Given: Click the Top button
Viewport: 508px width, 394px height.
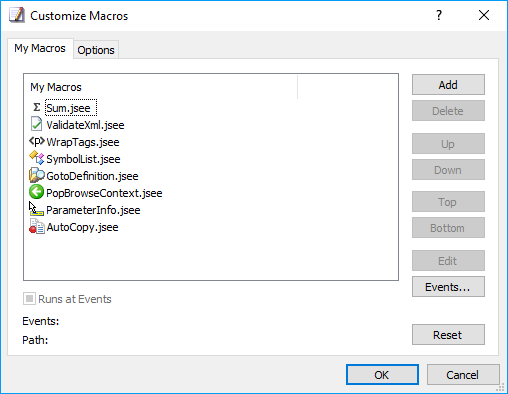Looking at the screenshot, I should click(448, 202).
